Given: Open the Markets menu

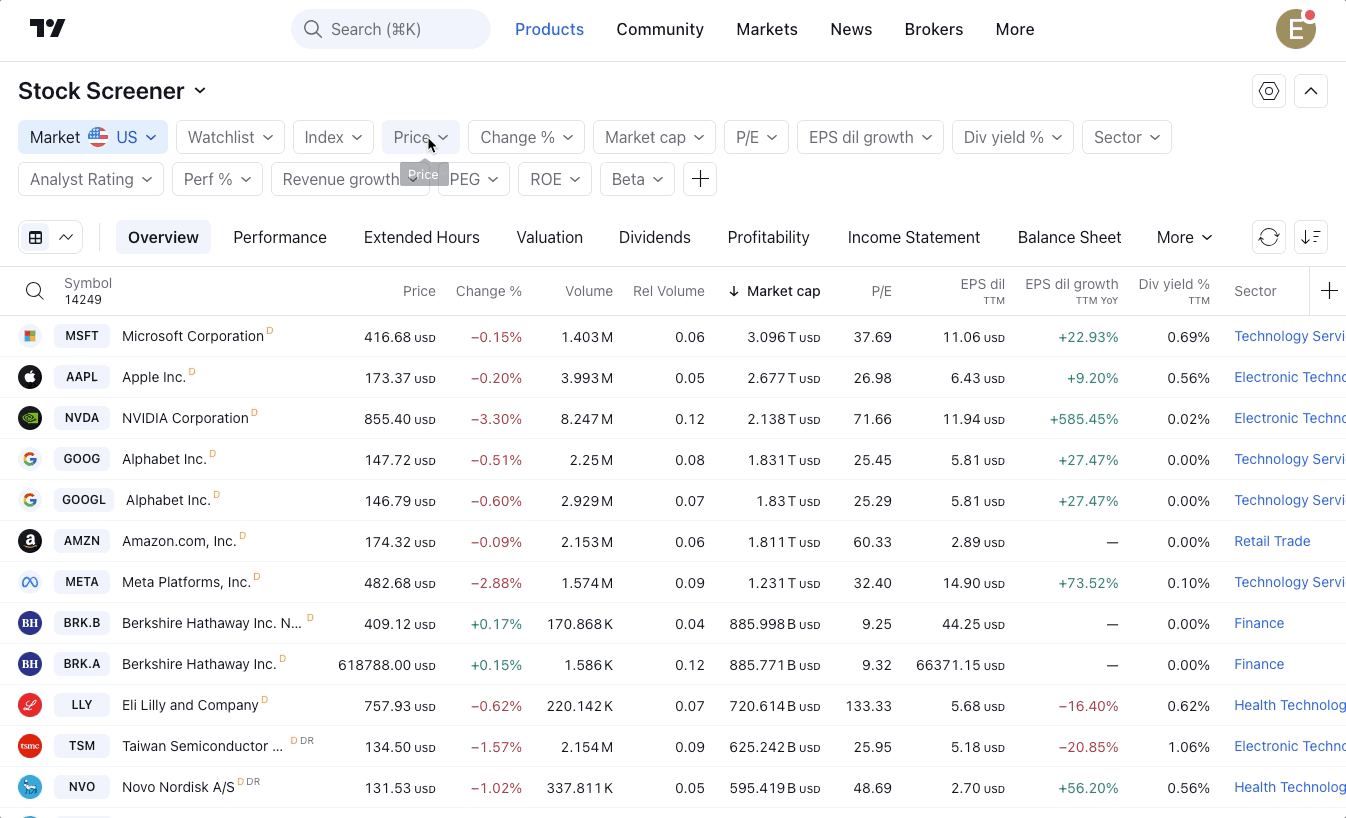Looking at the screenshot, I should pos(767,29).
